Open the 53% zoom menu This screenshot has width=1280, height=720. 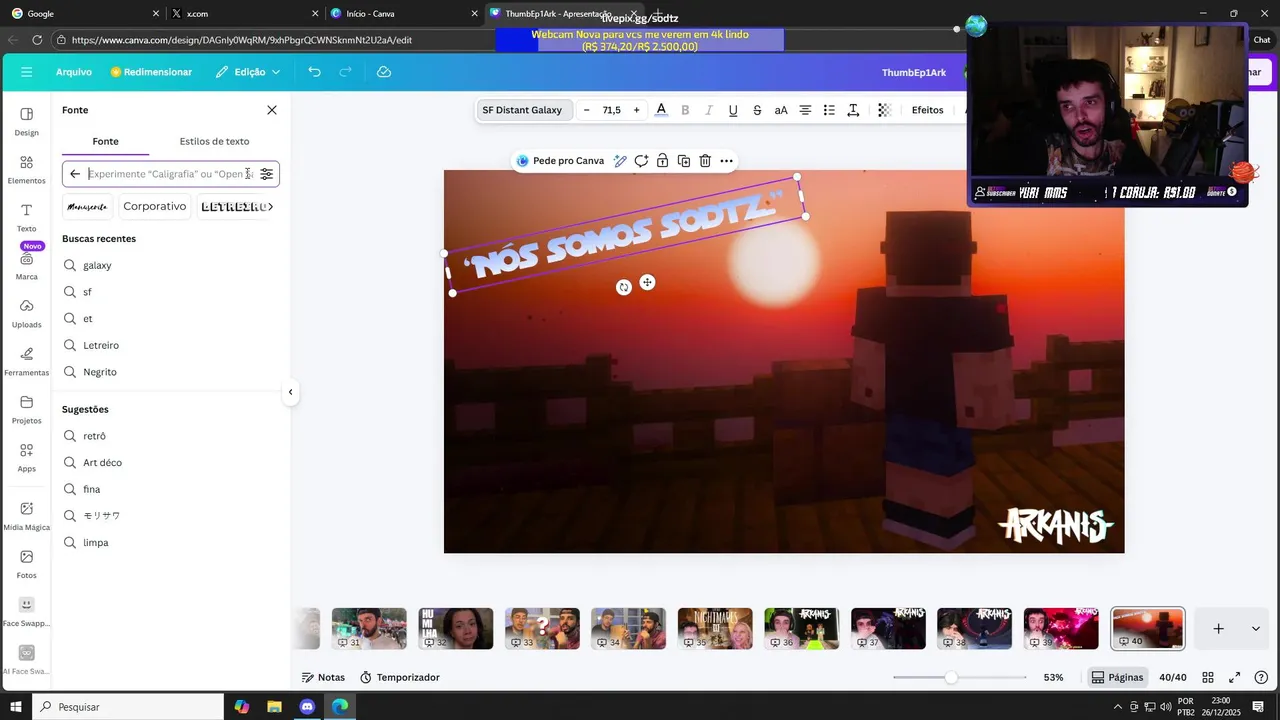[x=1053, y=677]
